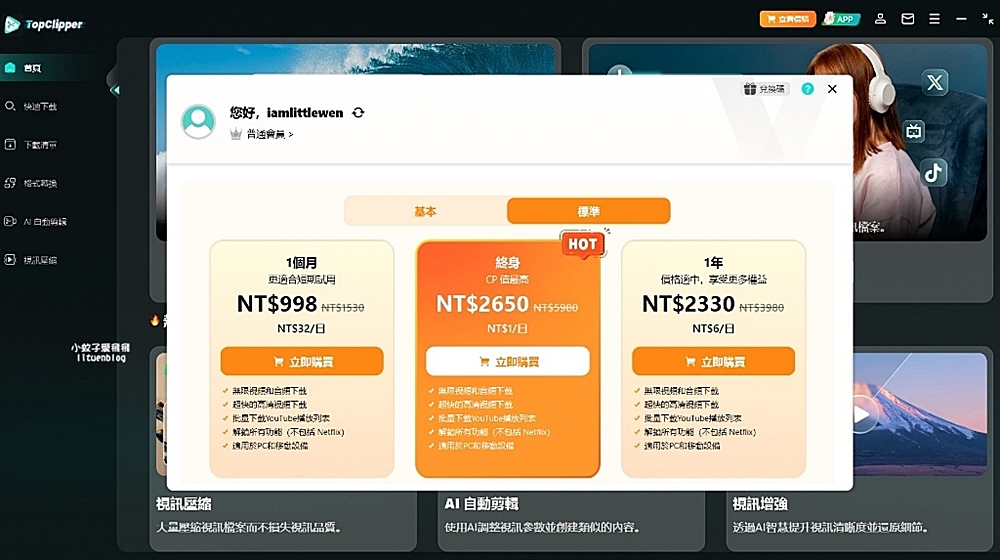Click the Bilibili TV icon on banner
Screen dimensions: 1000x560
coord(914,131)
